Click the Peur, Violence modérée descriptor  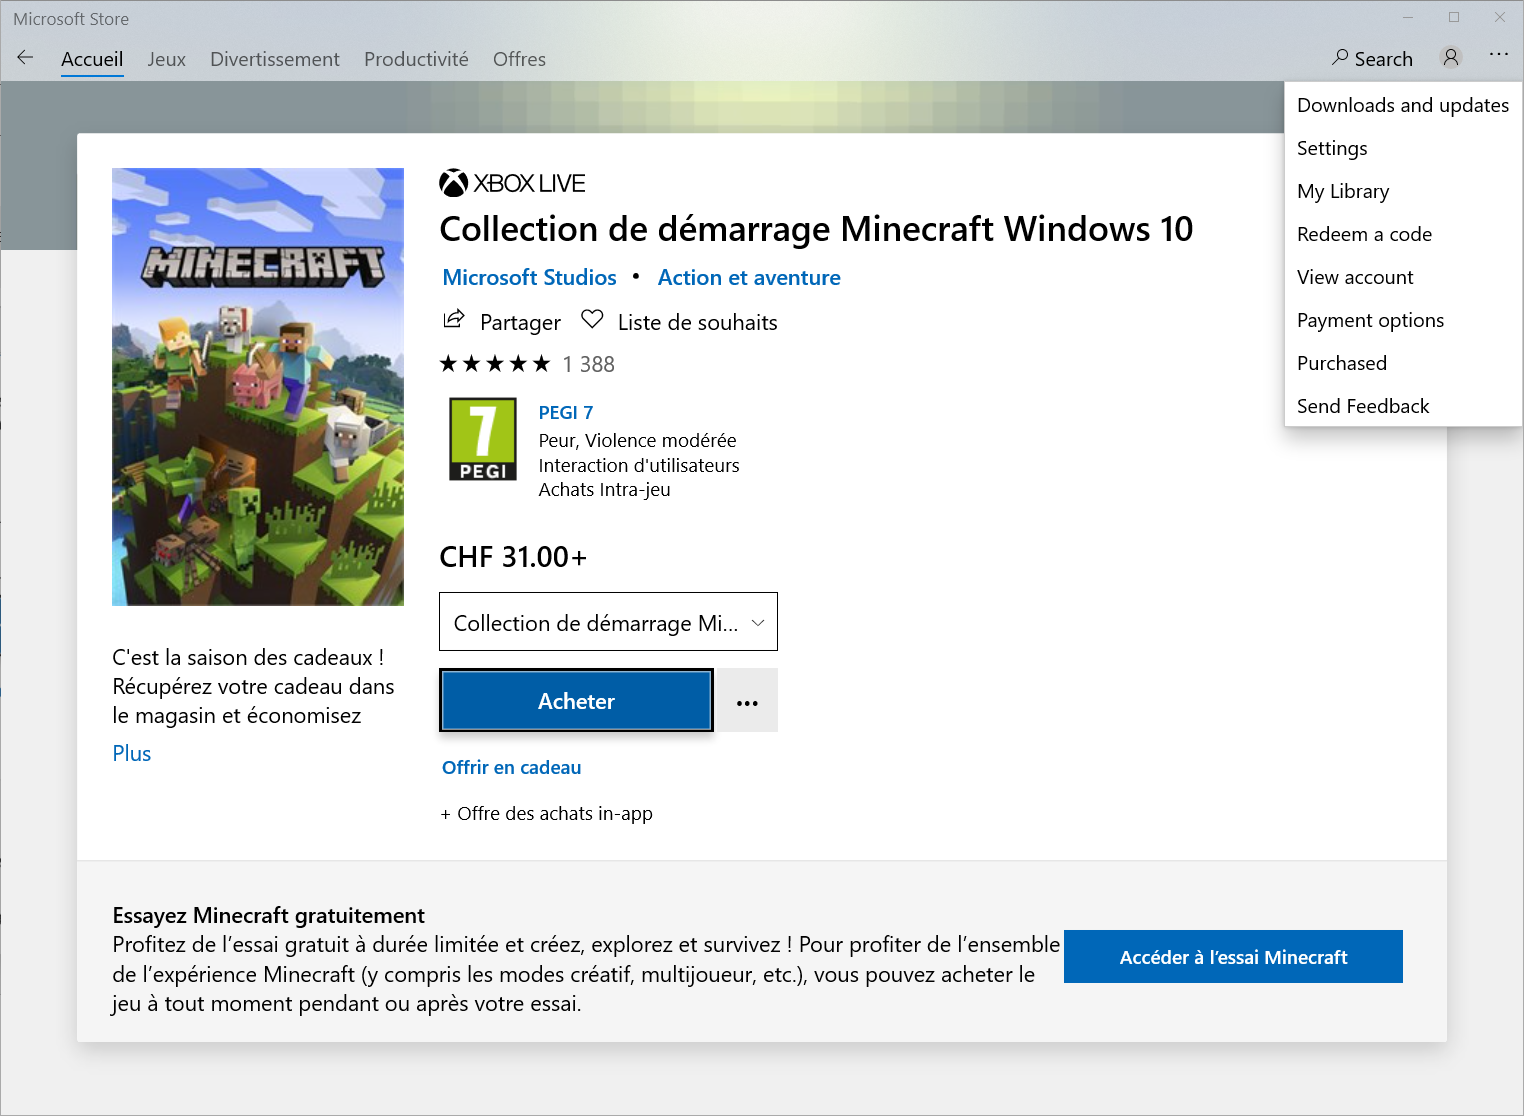637,440
